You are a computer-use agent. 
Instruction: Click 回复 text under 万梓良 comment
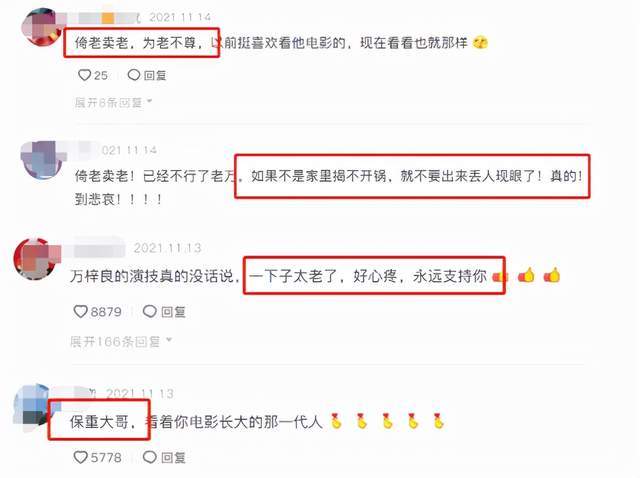(173, 312)
